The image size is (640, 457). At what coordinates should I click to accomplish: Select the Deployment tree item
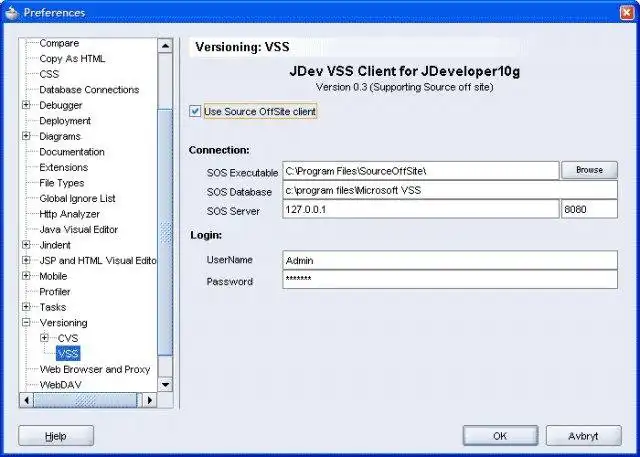(x=65, y=121)
